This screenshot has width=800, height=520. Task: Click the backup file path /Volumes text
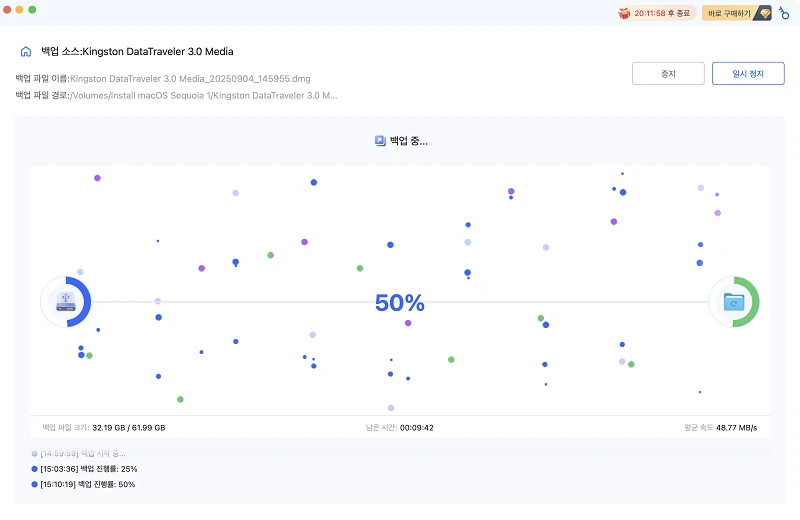[176, 95]
